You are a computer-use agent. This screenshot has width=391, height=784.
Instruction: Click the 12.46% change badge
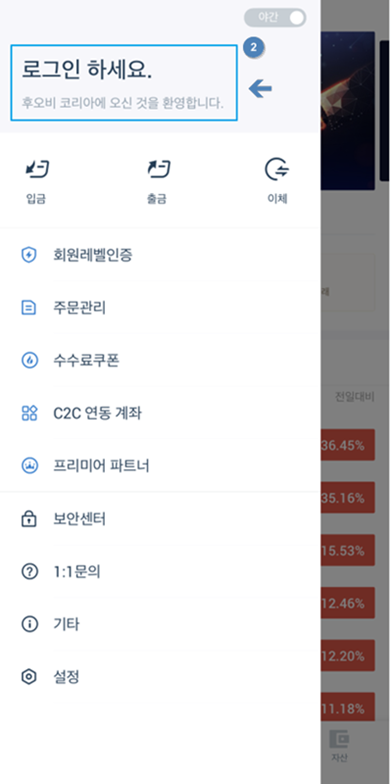348,604
